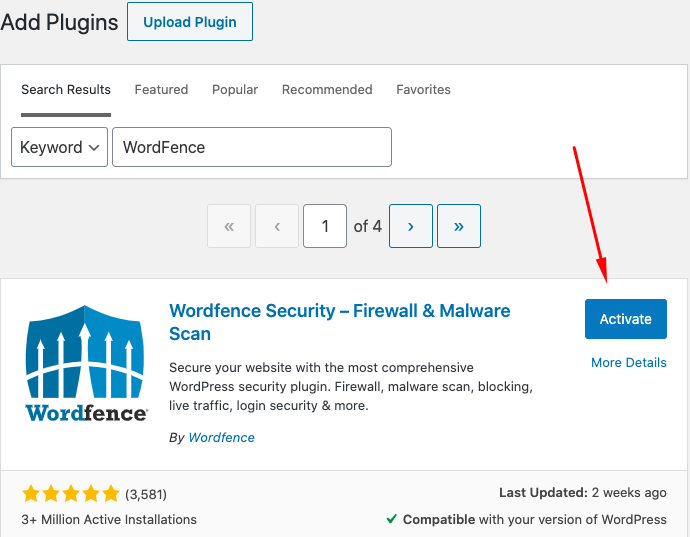Click the Add Plugins page heading
The image size is (690, 537).
(59, 22)
